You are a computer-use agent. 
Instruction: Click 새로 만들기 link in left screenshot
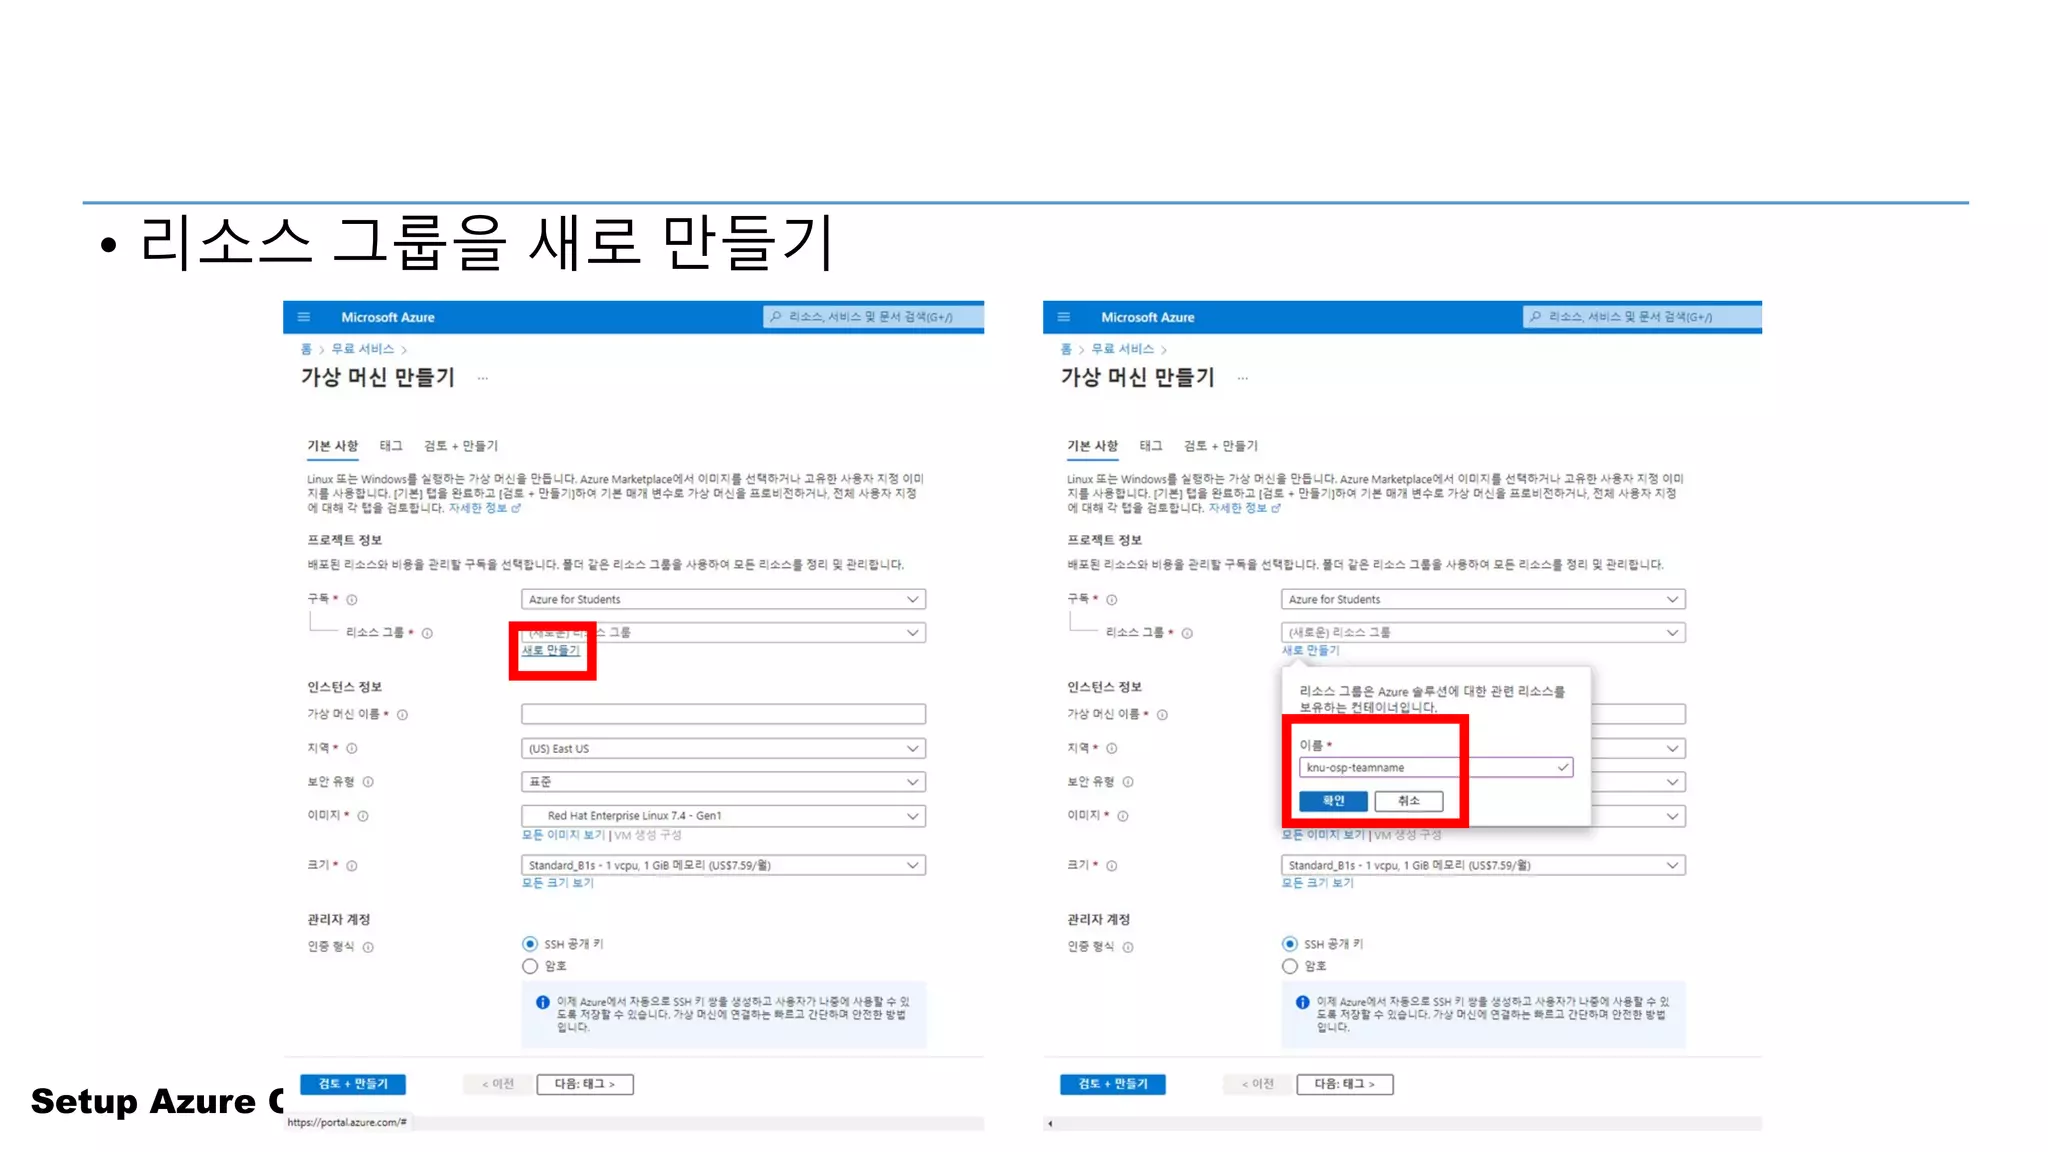[x=551, y=650]
